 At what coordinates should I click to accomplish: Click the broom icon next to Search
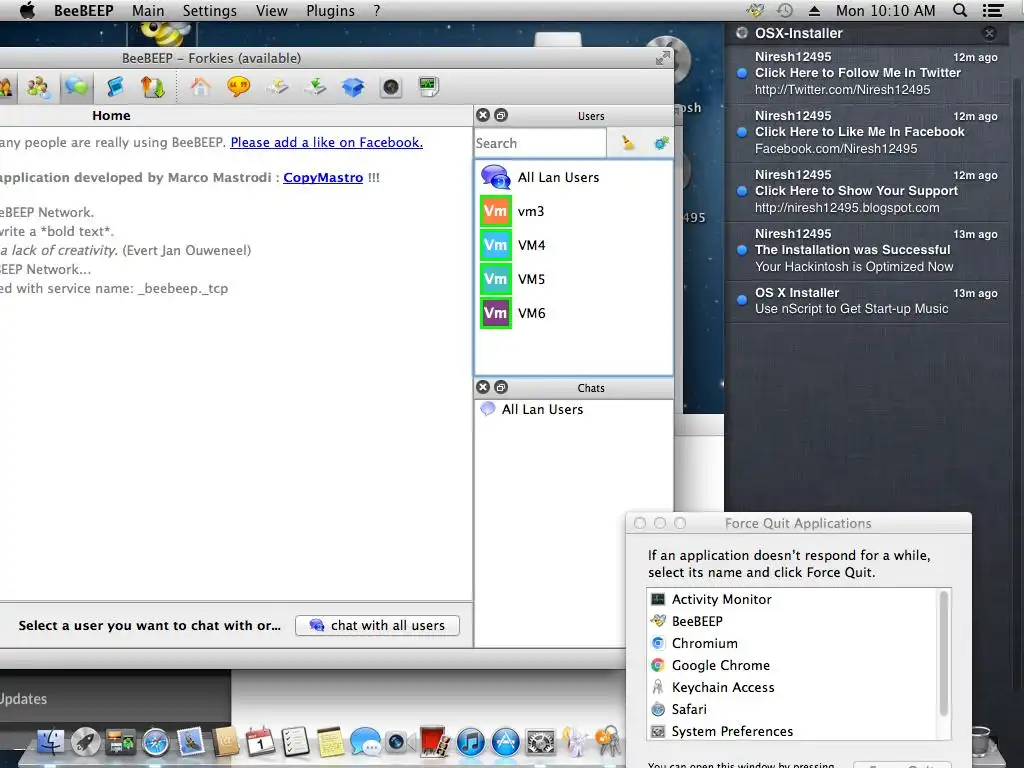628,142
